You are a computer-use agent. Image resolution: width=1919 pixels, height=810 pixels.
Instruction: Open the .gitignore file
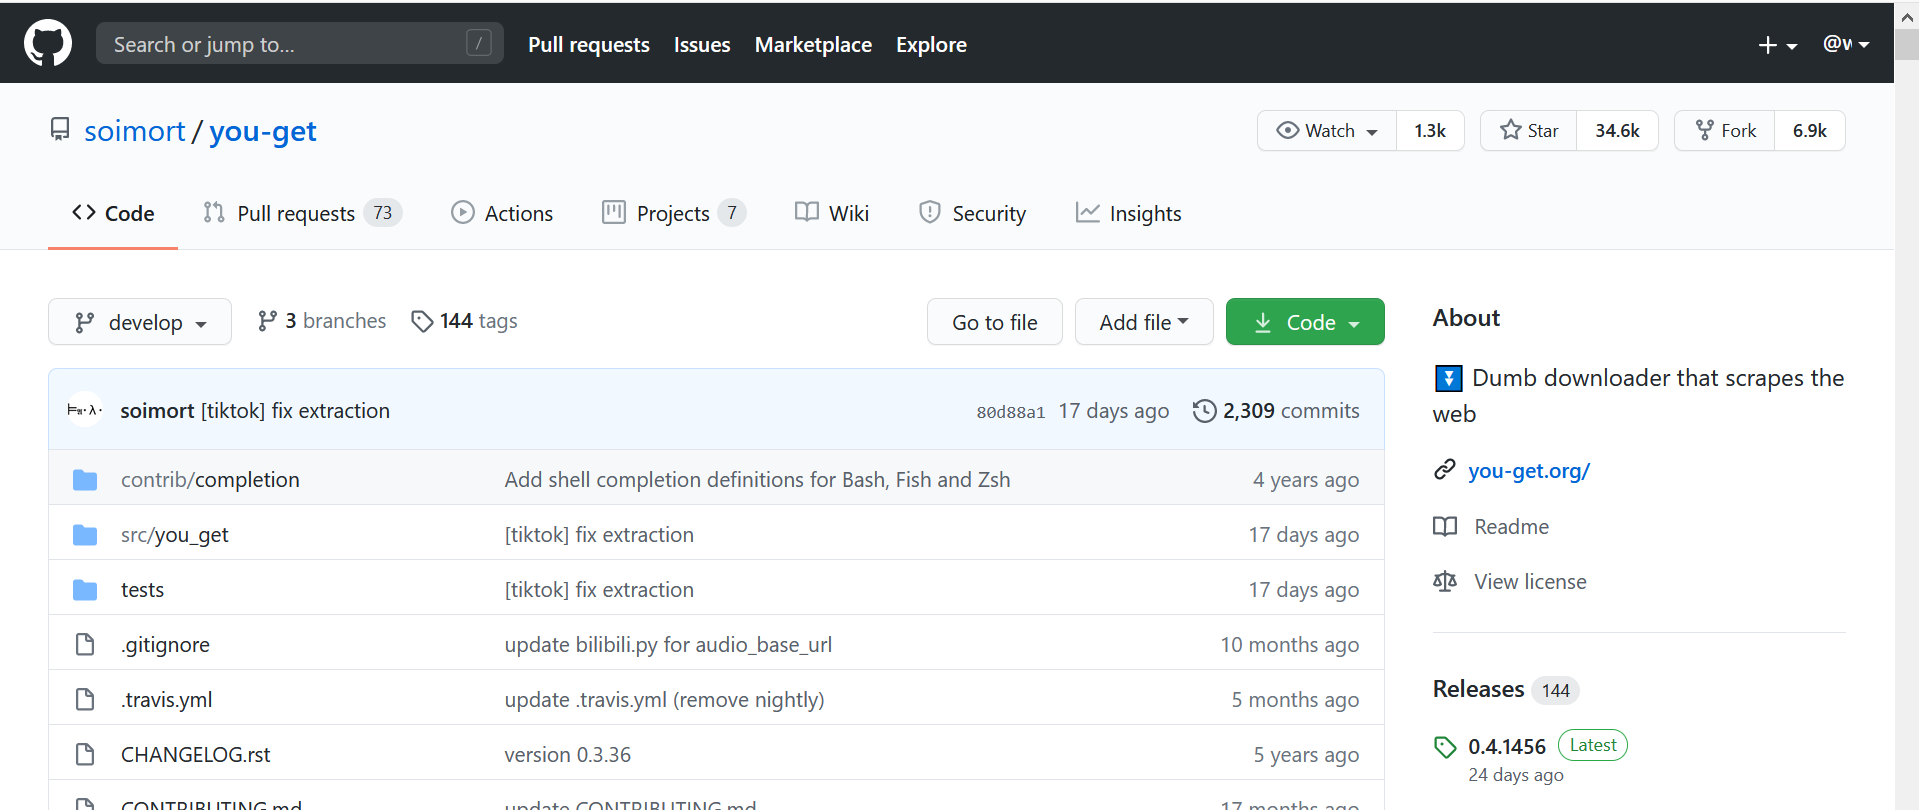pos(165,645)
